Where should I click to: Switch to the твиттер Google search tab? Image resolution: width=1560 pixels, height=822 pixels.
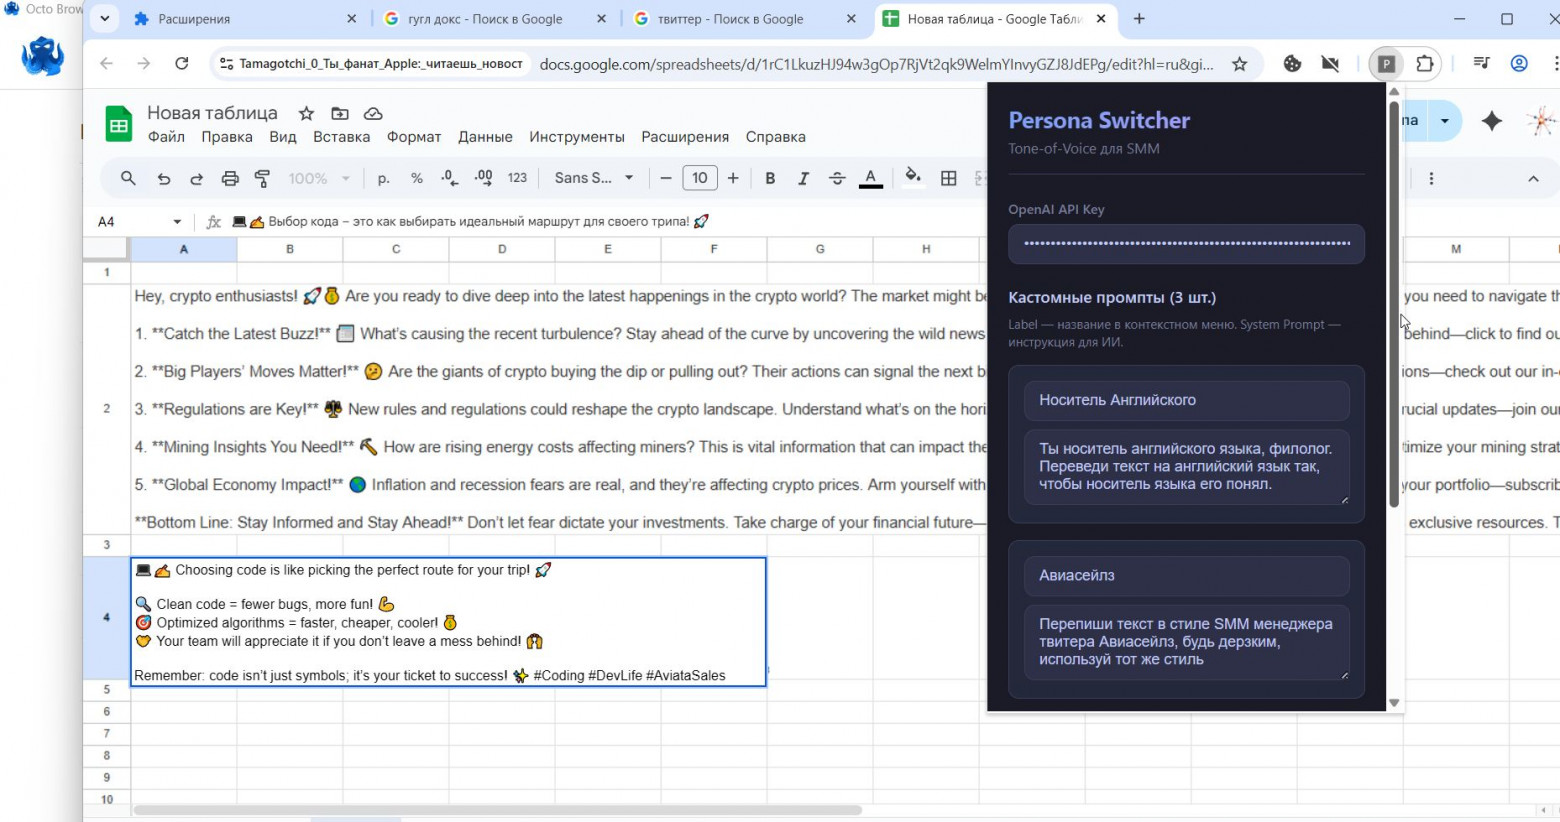(x=731, y=19)
